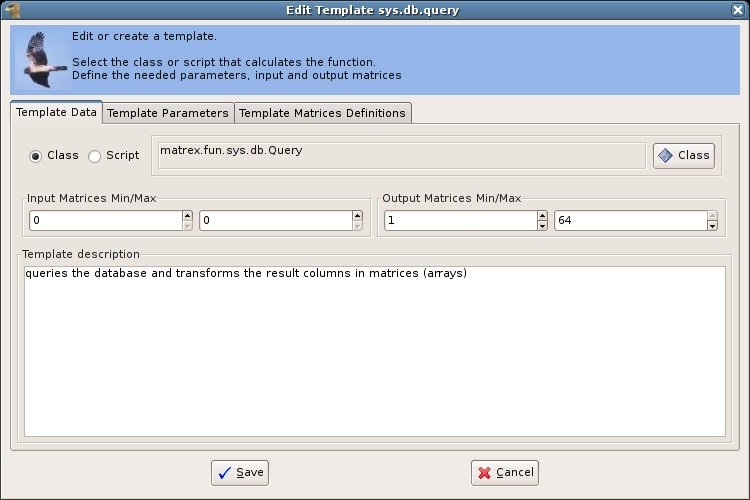
Task: Close the Edit Template dialog window
Action: click(738, 10)
